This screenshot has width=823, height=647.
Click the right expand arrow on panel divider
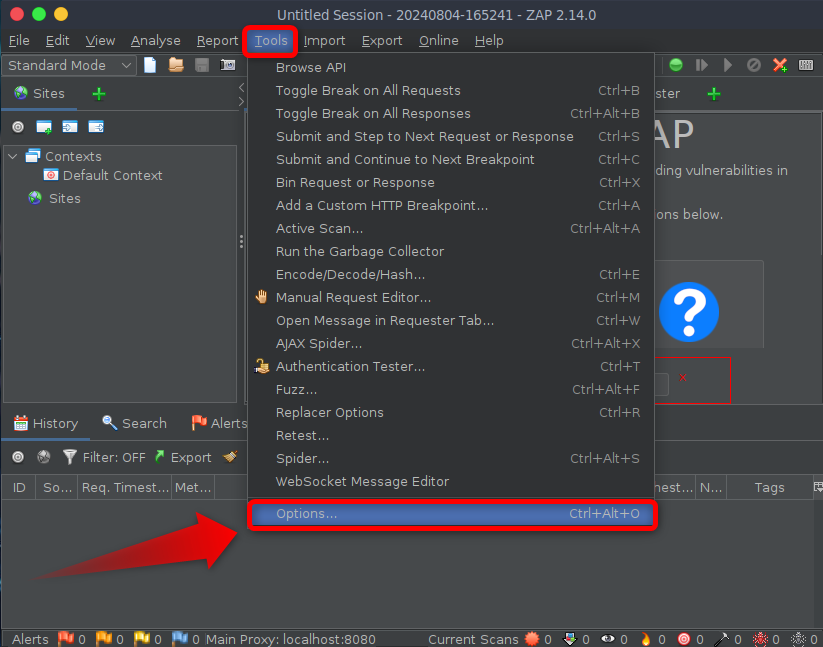[x=241, y=101]
